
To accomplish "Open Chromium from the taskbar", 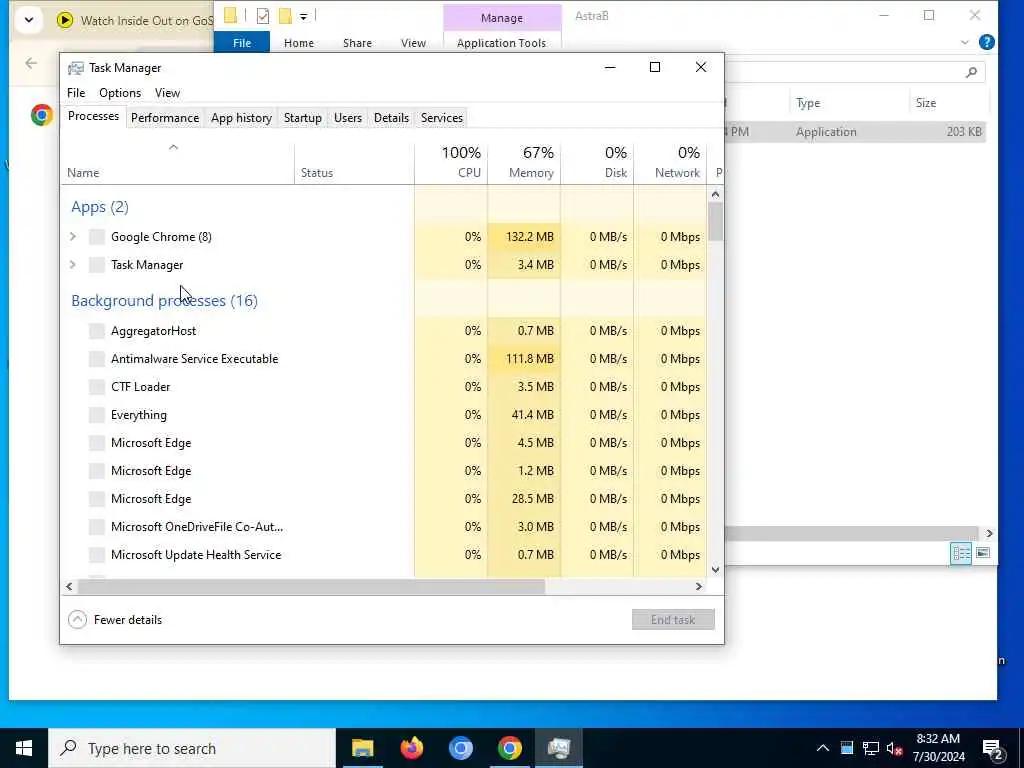I will (x=460, y=748).
